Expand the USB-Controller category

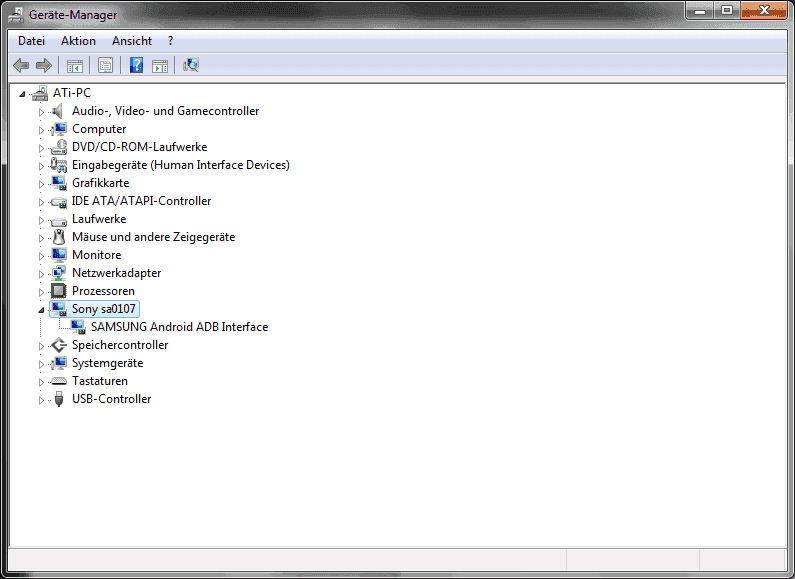(x=42, y=400)
